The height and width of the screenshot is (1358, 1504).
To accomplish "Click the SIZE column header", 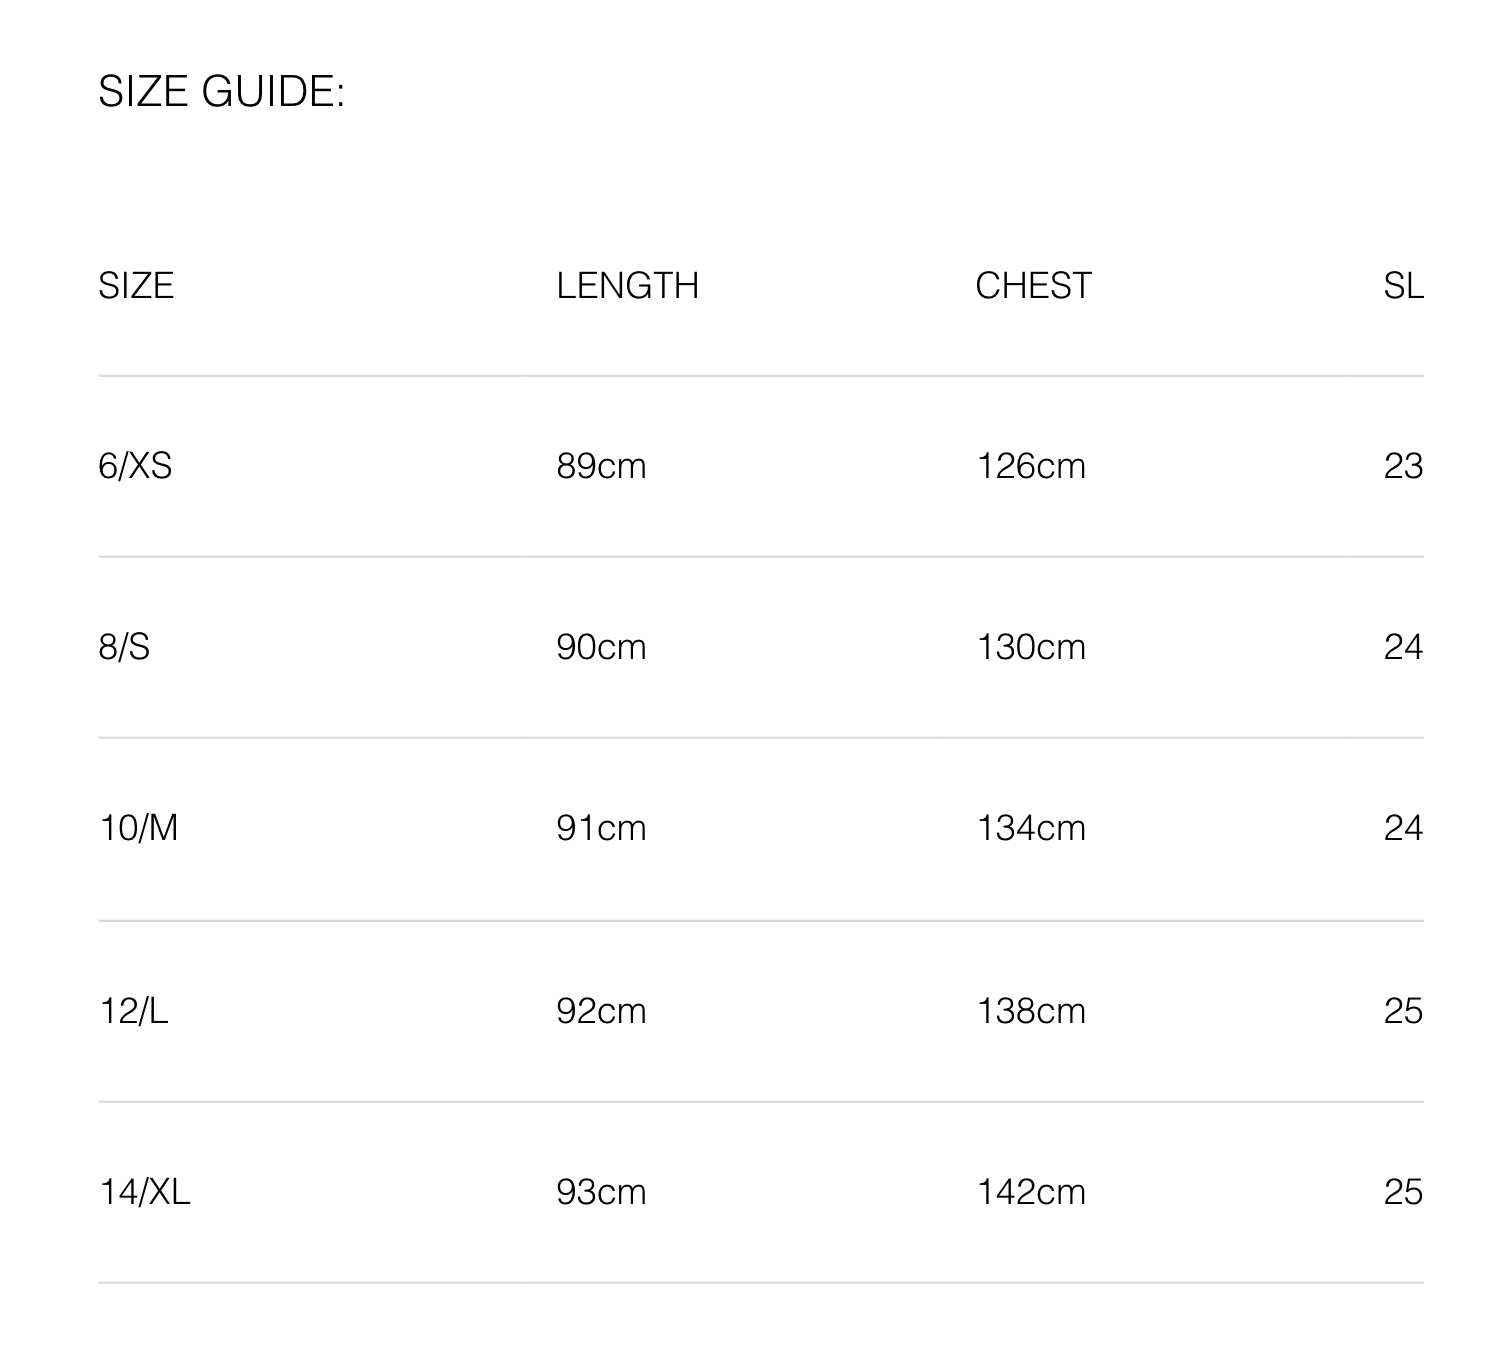I will click(136, 286).
